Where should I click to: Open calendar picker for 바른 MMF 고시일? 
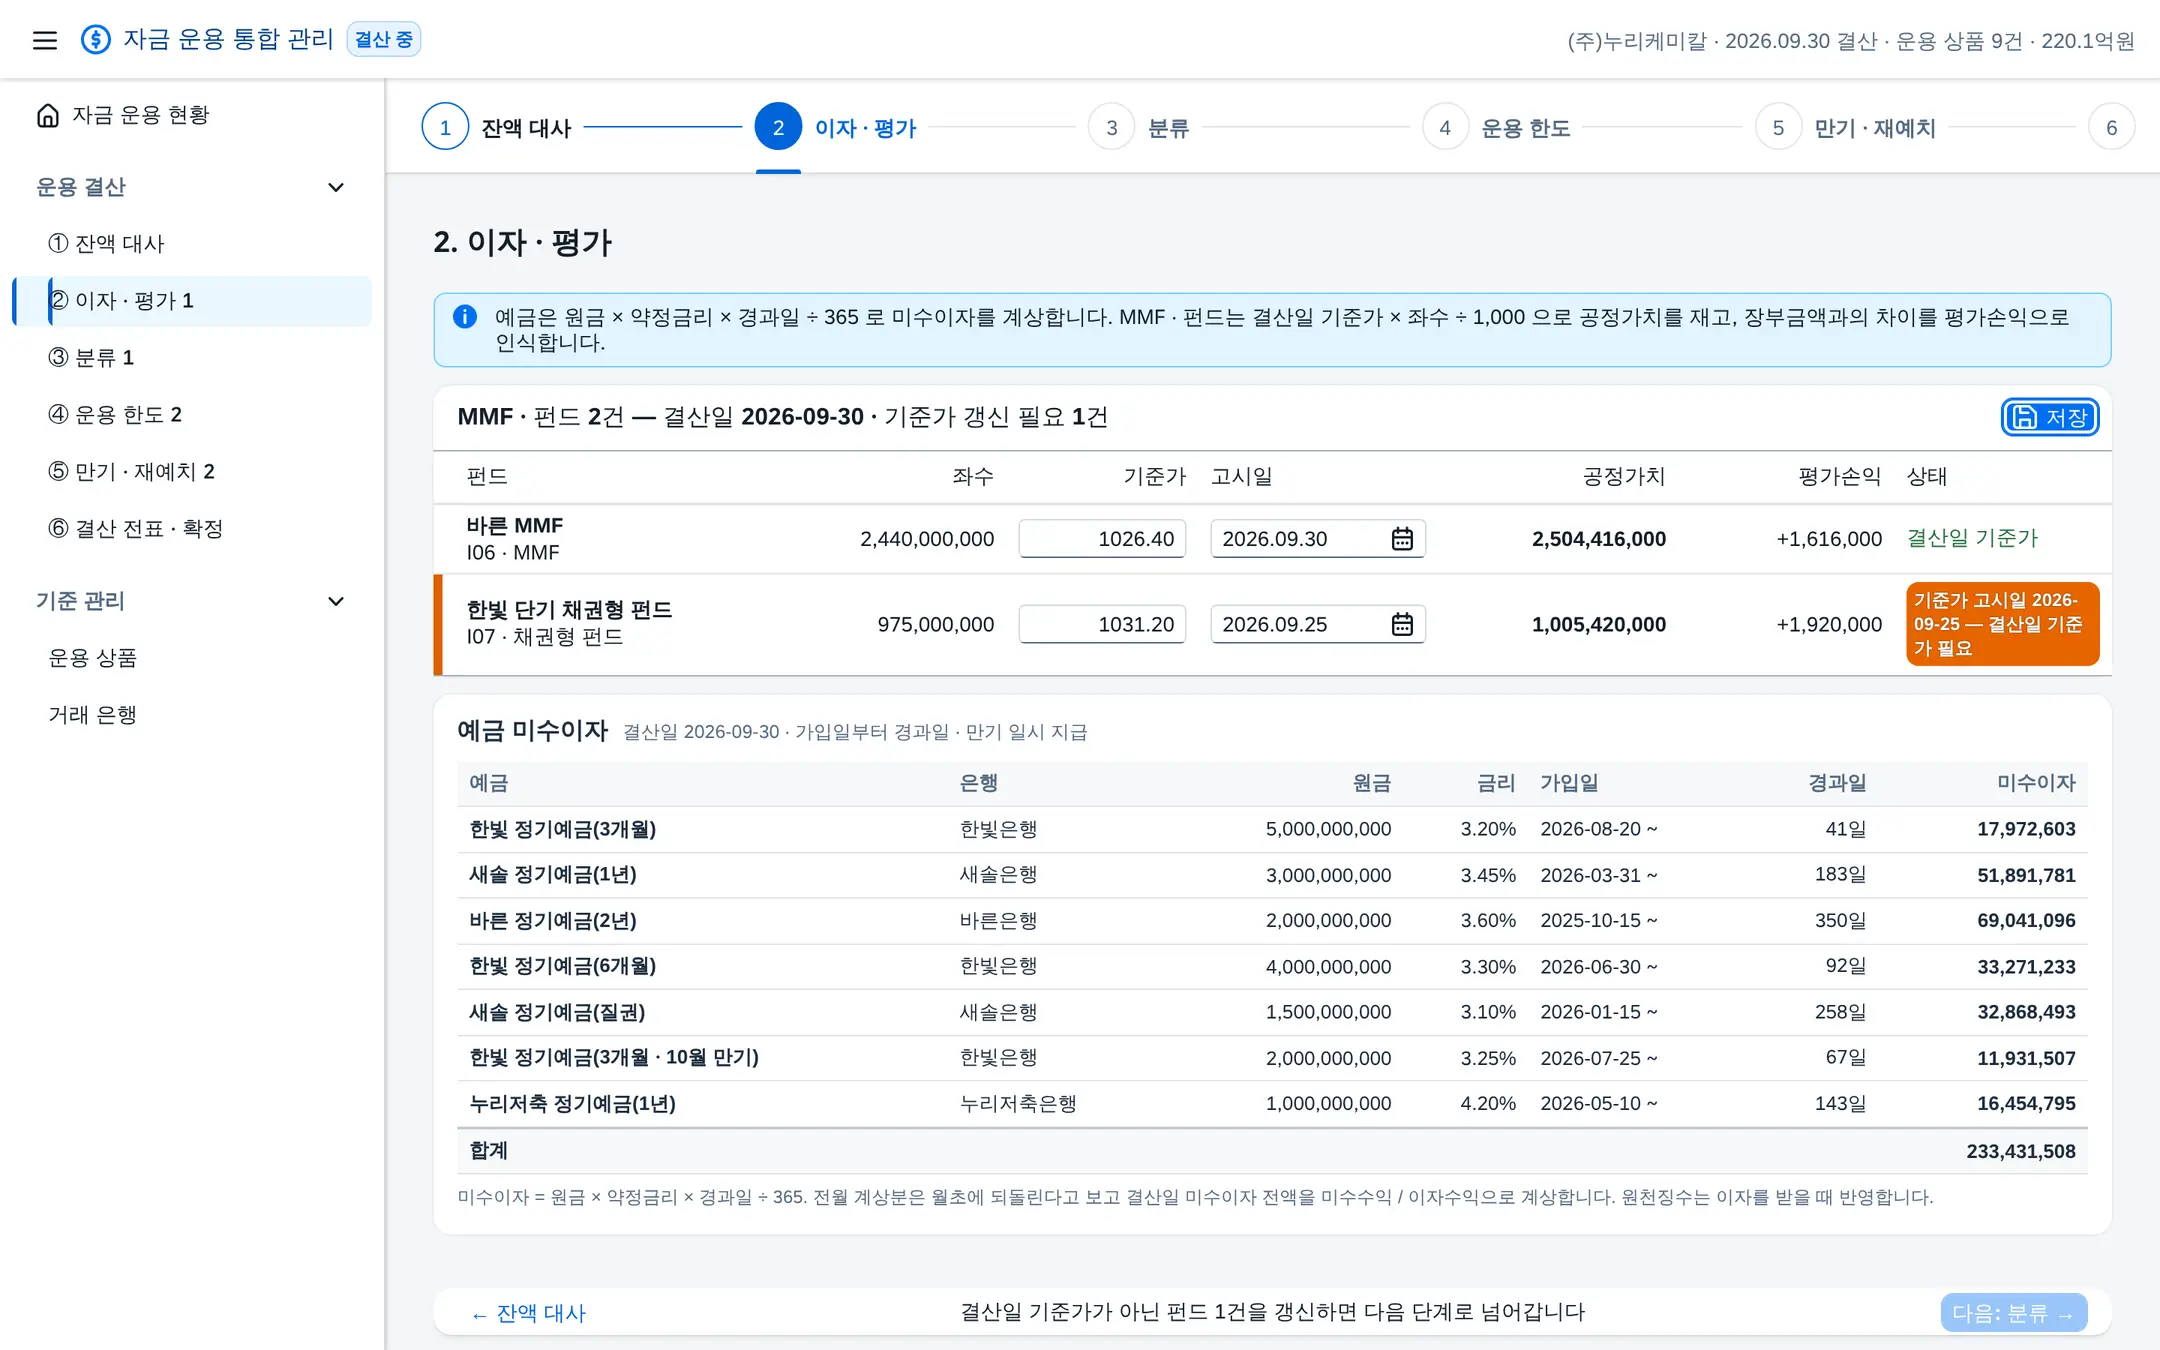pyautogui.click(x=1402, y=539)
